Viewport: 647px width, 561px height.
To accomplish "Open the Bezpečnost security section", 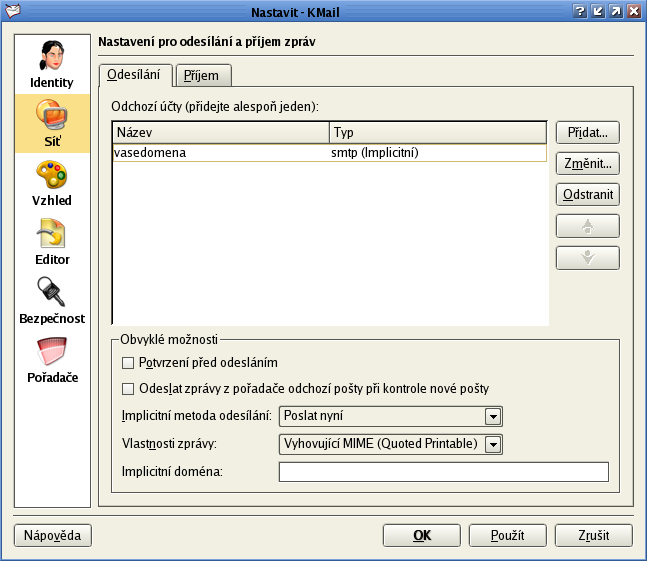I will [x=51, y=300].
